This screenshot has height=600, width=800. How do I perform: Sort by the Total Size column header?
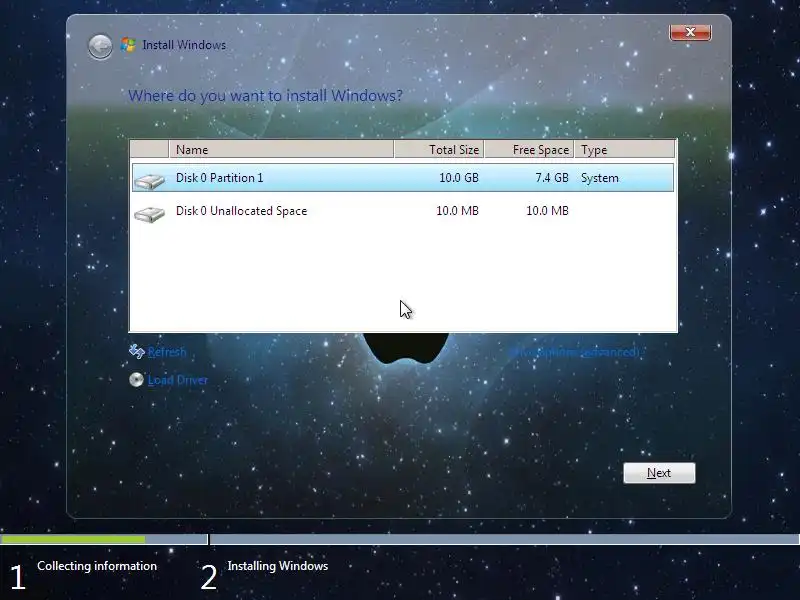pyautogui.click(x=439, y=149)
